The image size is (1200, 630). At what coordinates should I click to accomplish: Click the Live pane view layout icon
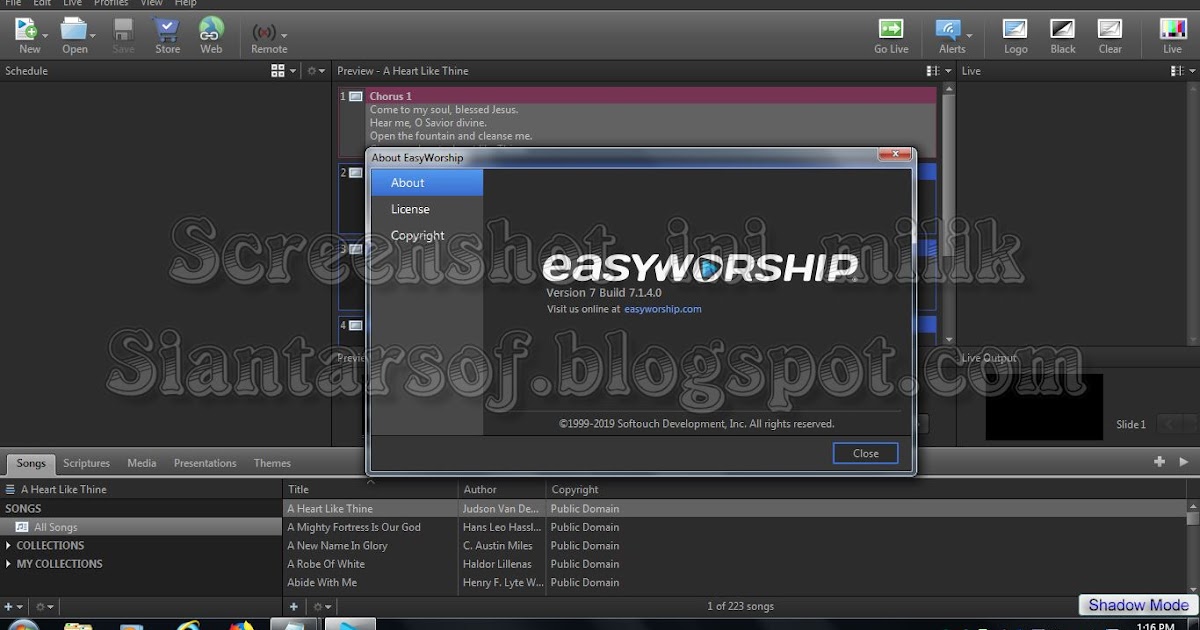coord(1178,71)
